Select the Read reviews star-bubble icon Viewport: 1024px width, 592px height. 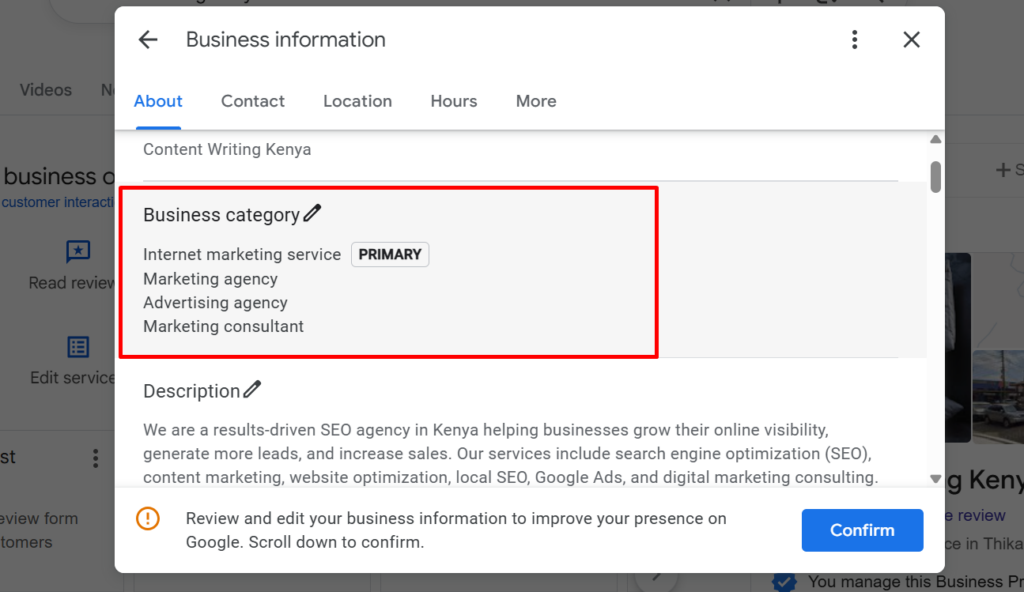78,252
